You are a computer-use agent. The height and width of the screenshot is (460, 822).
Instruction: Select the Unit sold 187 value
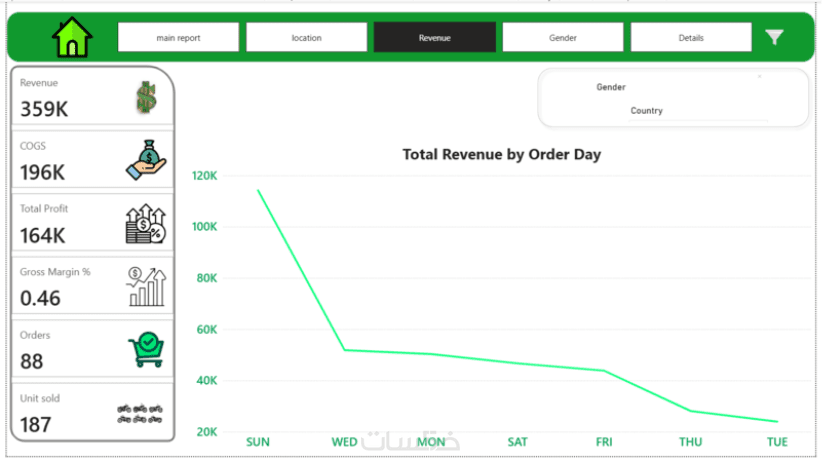tap(36, 425)
